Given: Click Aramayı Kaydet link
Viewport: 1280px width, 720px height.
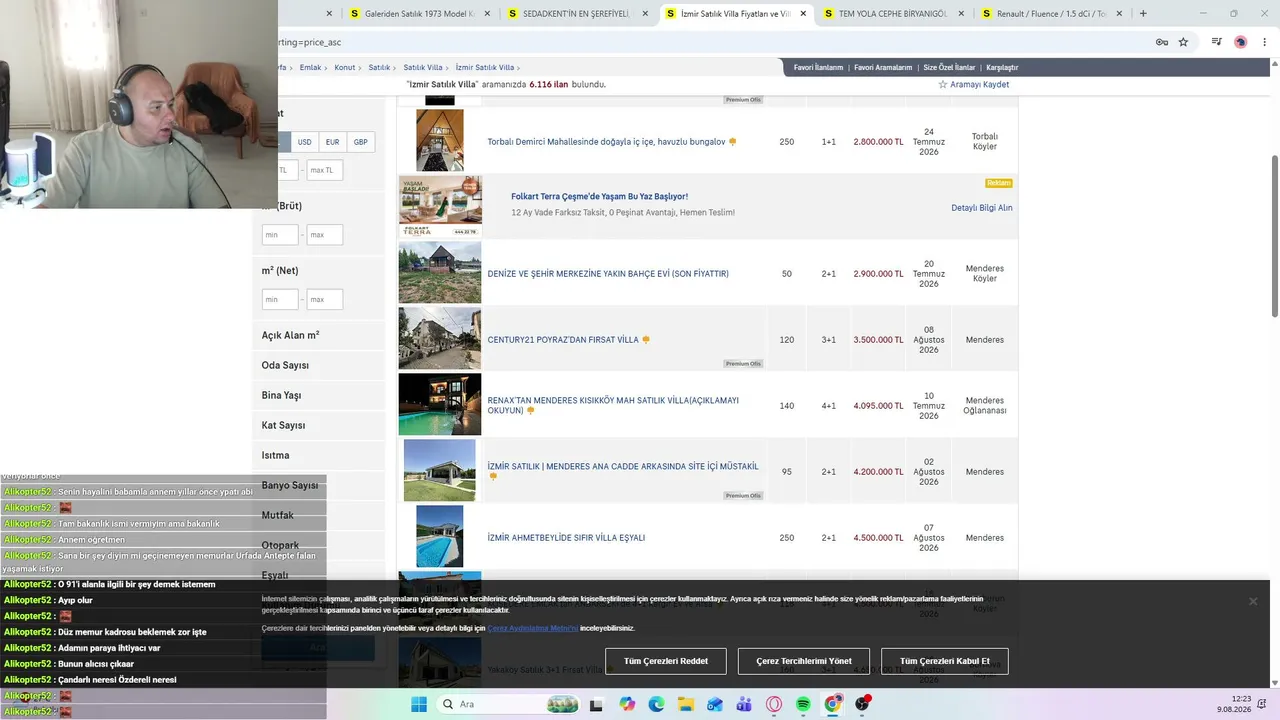Looking at the screenshot, I should [979, 85].
